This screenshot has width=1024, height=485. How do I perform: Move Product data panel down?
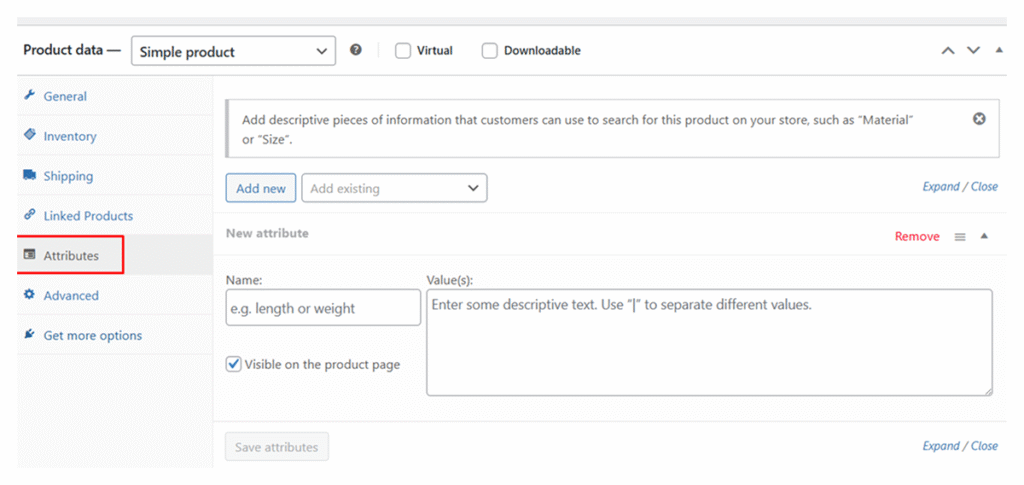coord(973,50)
